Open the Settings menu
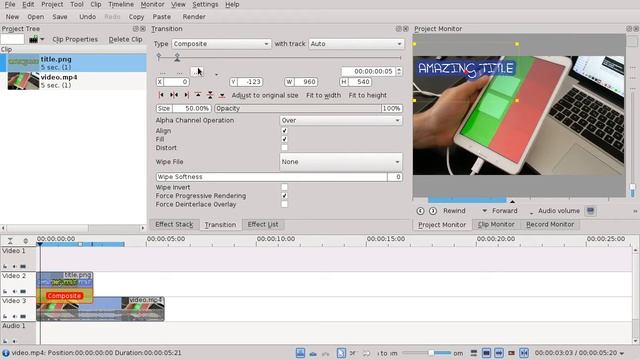 click(x=205, y=4)
